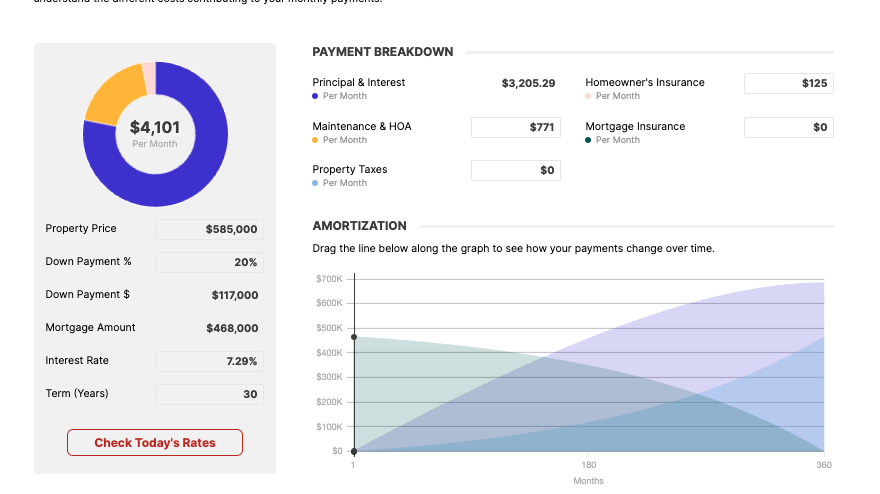Image resolution: width=880 pixels, height=494 pixels.
Task: Click the Maintenance & HOA label
Action: coord(362,126)
